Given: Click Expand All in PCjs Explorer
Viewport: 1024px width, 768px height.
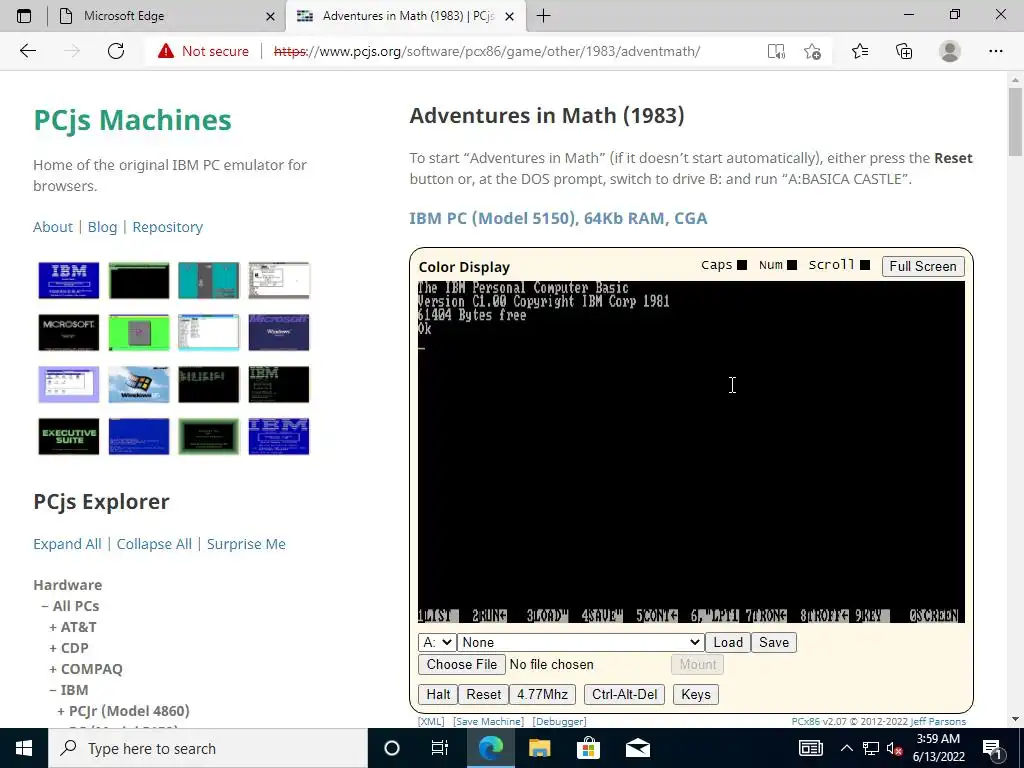Looking at the screenshot, I should (x=67, y=544).
